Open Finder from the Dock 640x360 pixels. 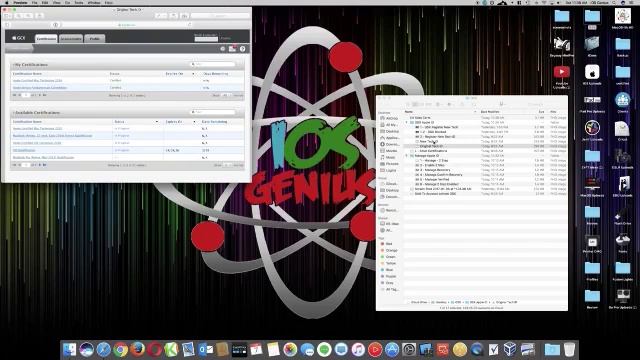(69, 350)
